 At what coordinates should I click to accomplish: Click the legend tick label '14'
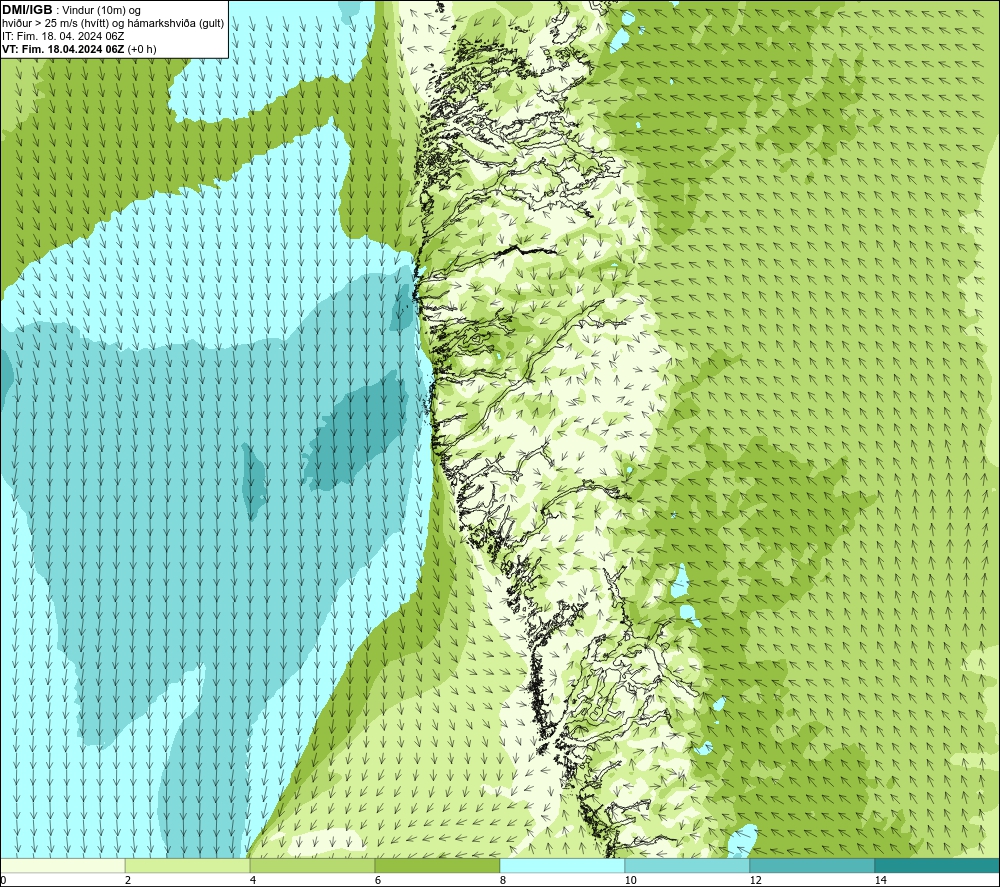[x=880, y=880]
